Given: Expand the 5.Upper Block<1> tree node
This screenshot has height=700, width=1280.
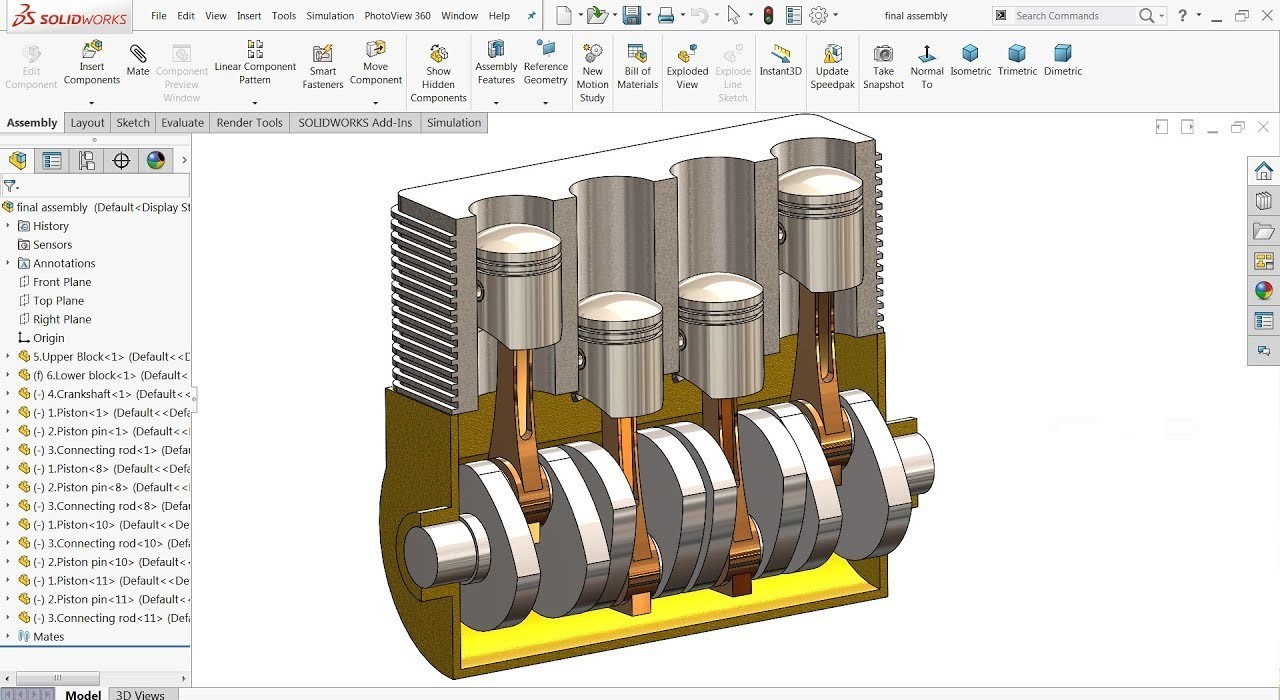Looking at the screenshot, I should [x=8, y=357].
